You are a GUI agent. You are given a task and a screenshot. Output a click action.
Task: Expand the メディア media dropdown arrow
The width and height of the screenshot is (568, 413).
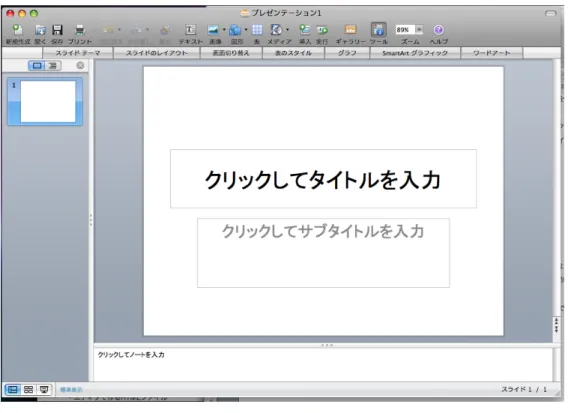pos(288,30)
